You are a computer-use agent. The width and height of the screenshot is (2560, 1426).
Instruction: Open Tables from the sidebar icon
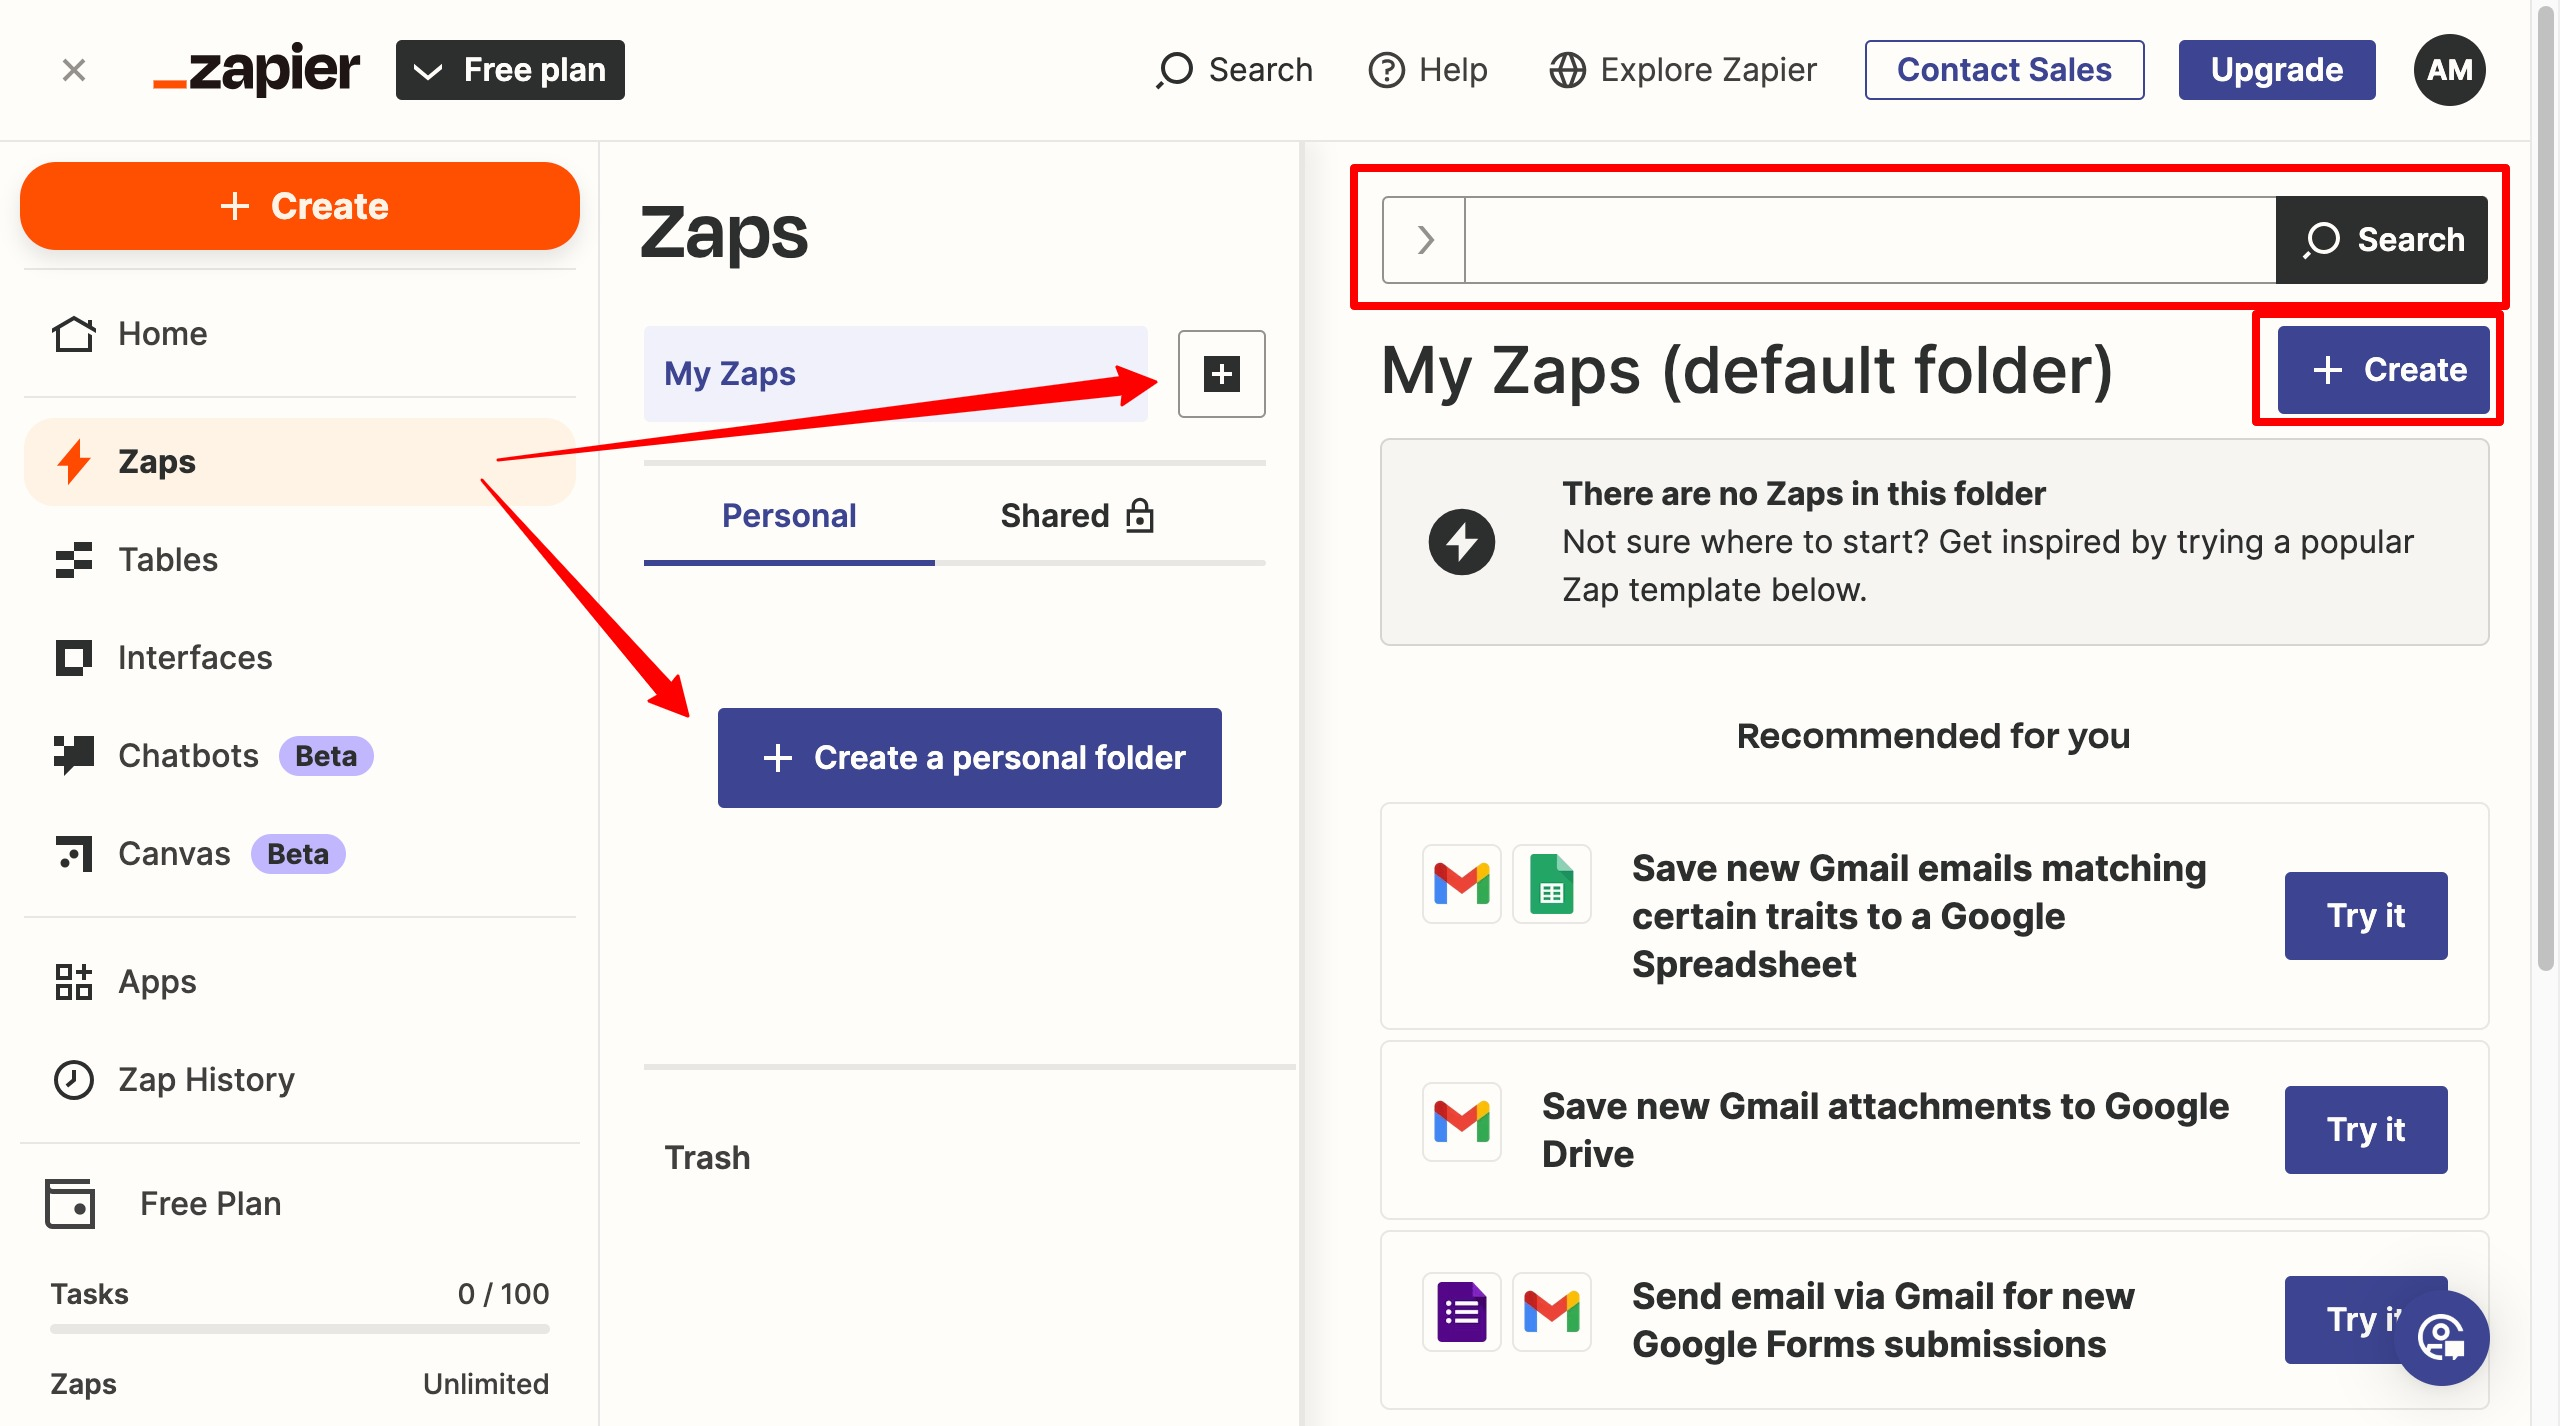tap(74, 560)
